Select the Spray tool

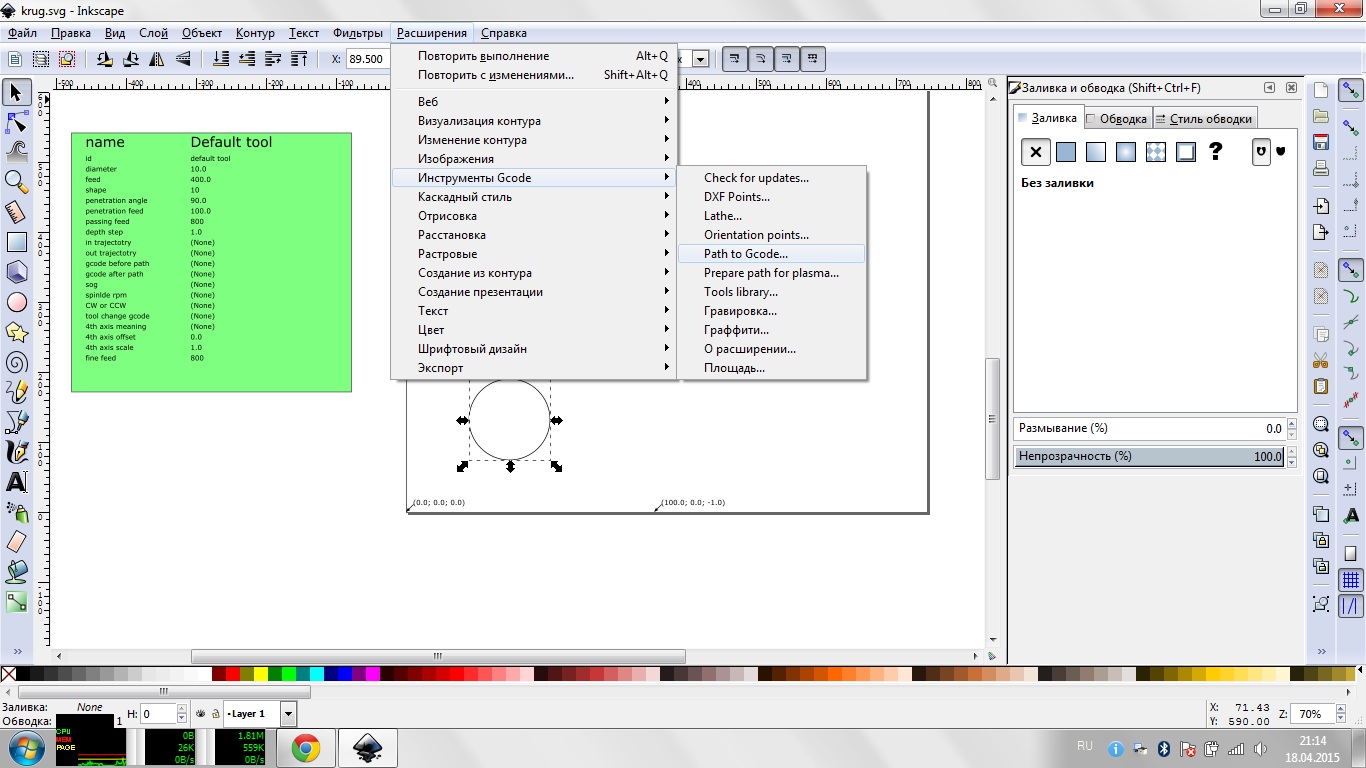coord(16,511)
